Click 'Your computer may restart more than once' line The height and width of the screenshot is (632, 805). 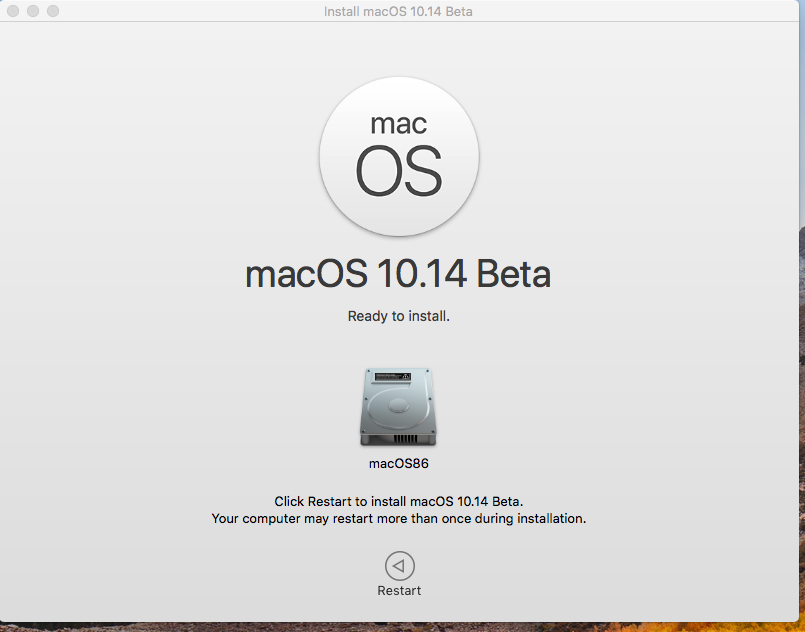click(398, 519)
